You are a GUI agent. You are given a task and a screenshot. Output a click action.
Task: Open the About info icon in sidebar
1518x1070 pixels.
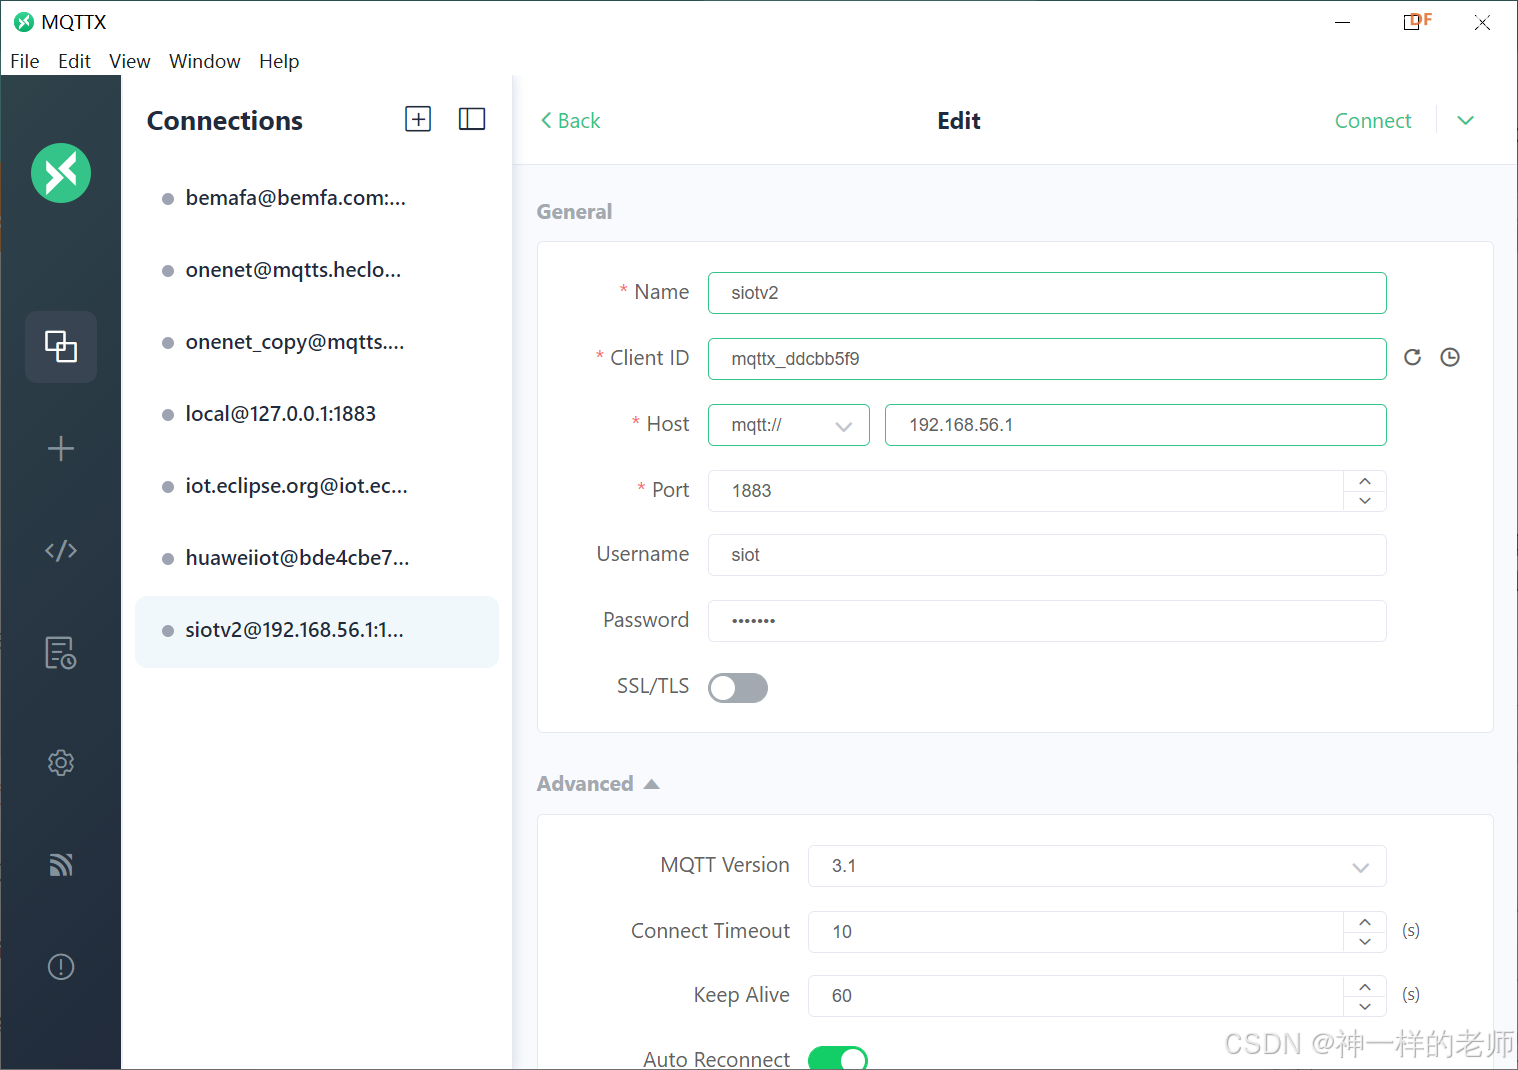click(61, 967)
